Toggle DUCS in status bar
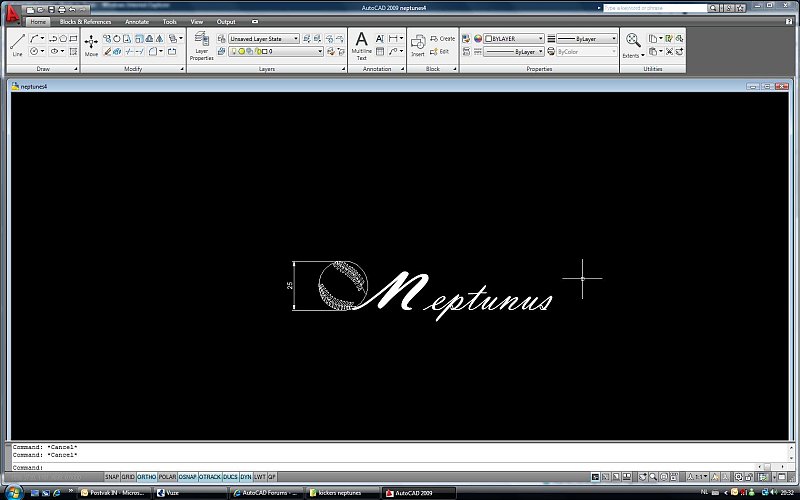 [x=230, y=477]
